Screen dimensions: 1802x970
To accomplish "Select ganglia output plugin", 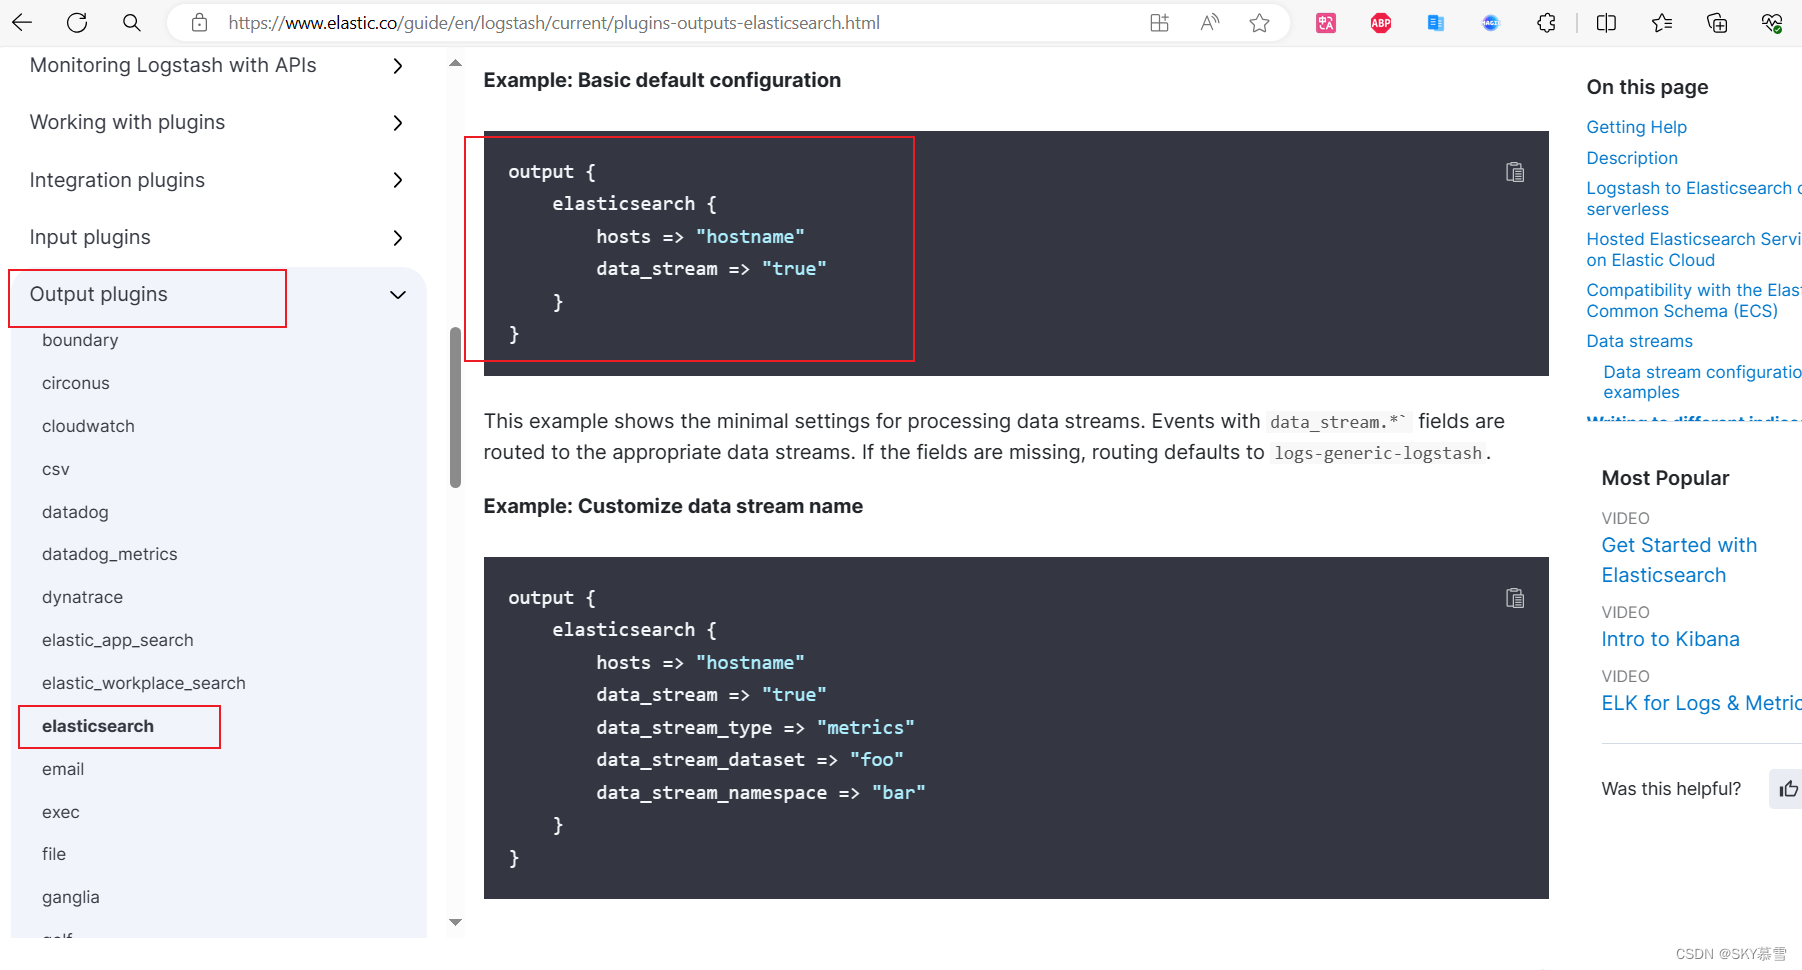I will pos(71,897).
